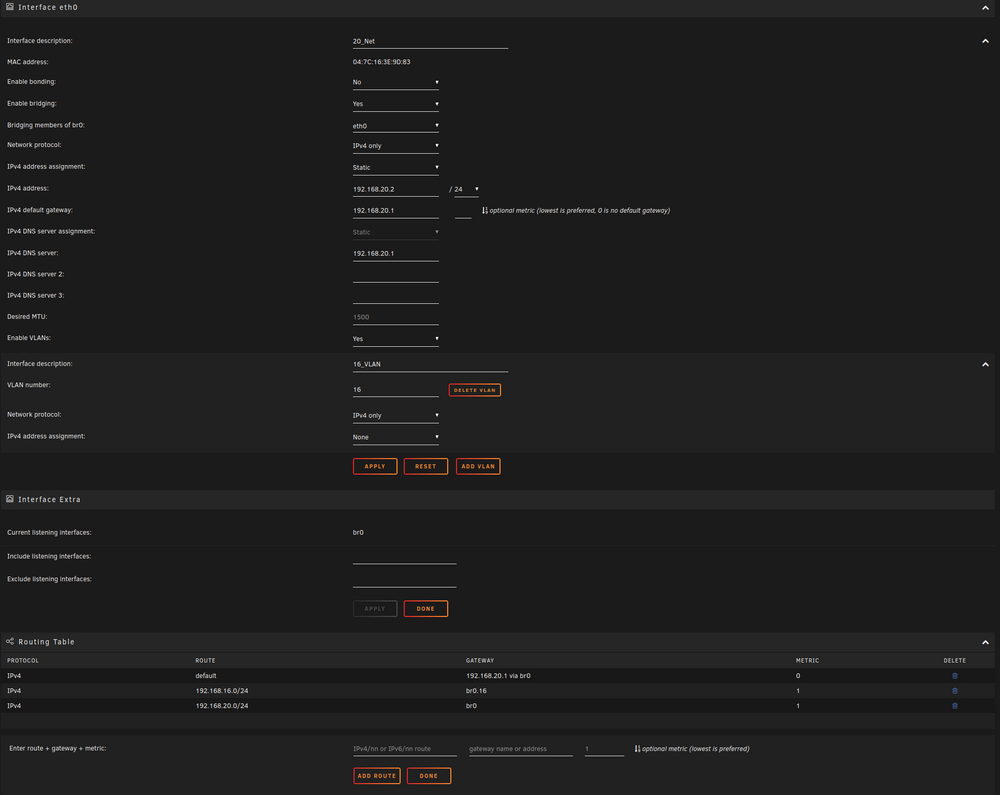The width and height of the screenshot is (1000, 795).
Task: Open the Enable bonding dropdown
Action: 395,82
